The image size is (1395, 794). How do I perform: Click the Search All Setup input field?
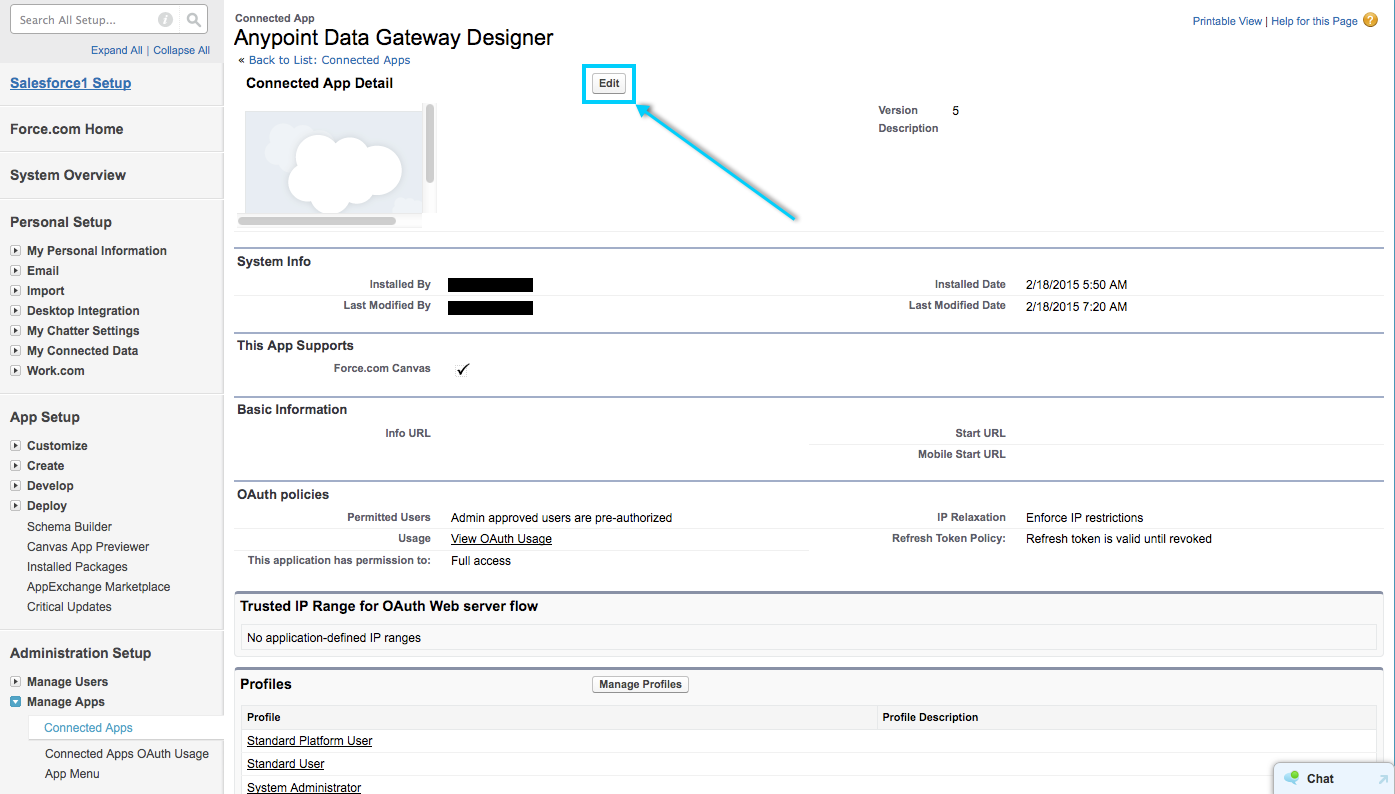(x=85, y=20)
